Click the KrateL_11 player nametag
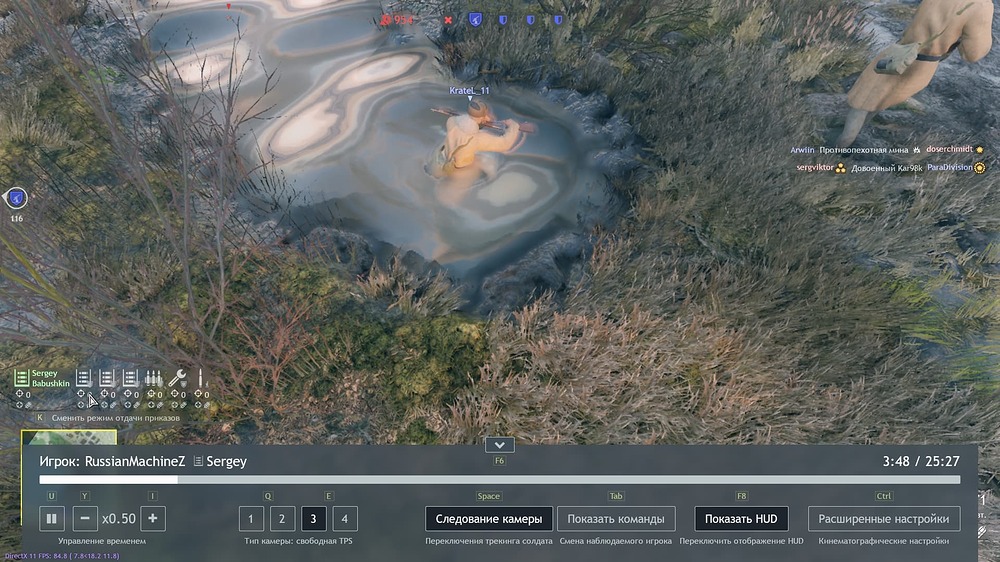Viewport: 1000px width, 562px height. coord(469,91)
